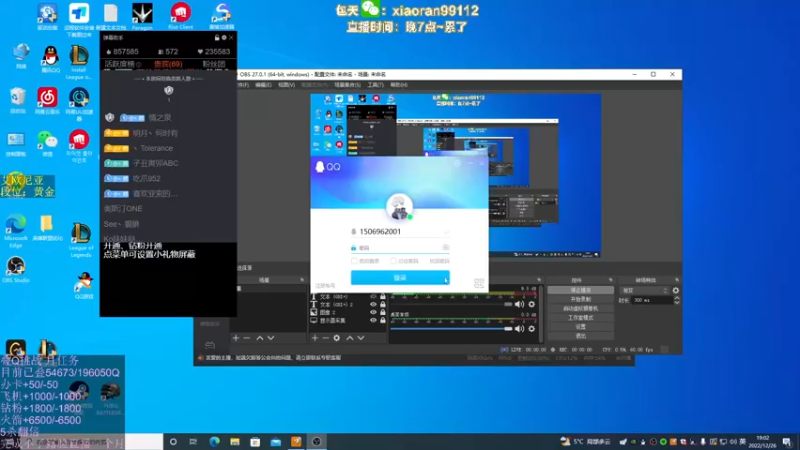The image size is (800, 450).
Task: Open League of Legends desktop shortcut
Action: (81, 240)
